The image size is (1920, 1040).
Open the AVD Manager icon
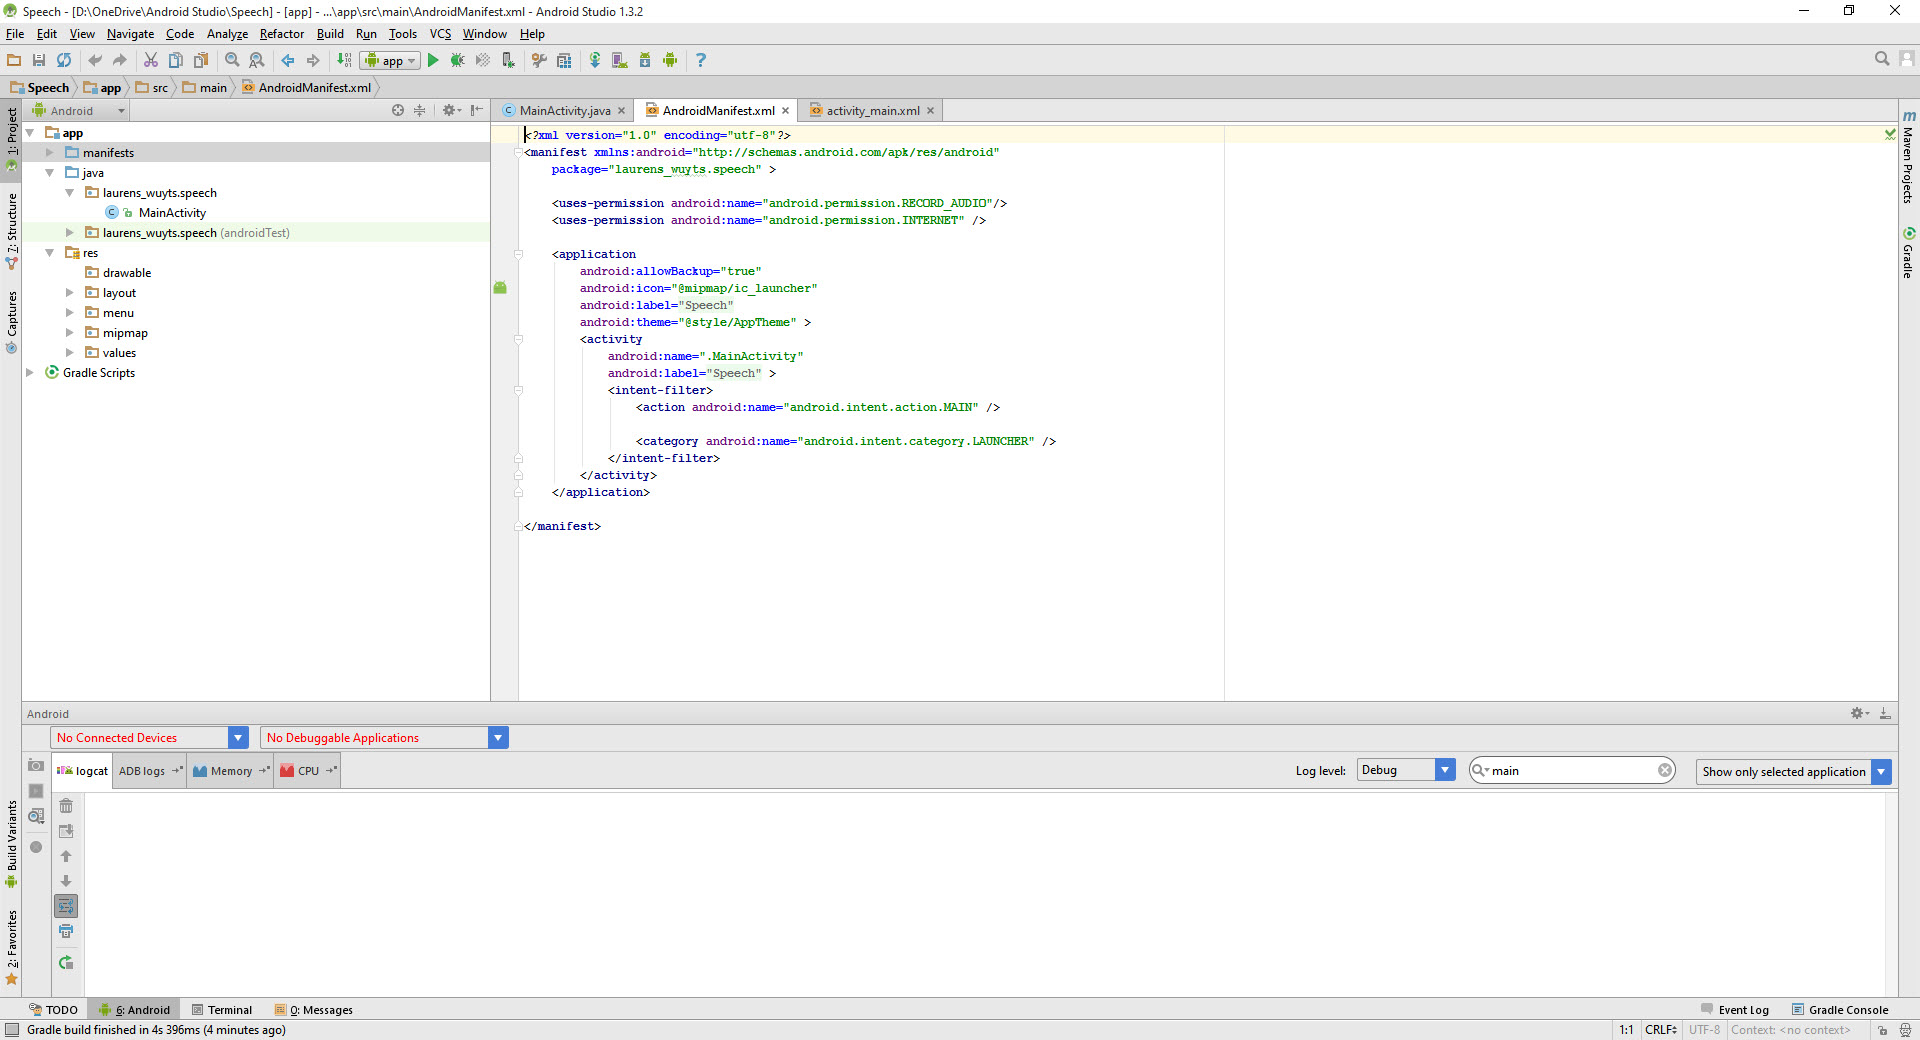620,60
